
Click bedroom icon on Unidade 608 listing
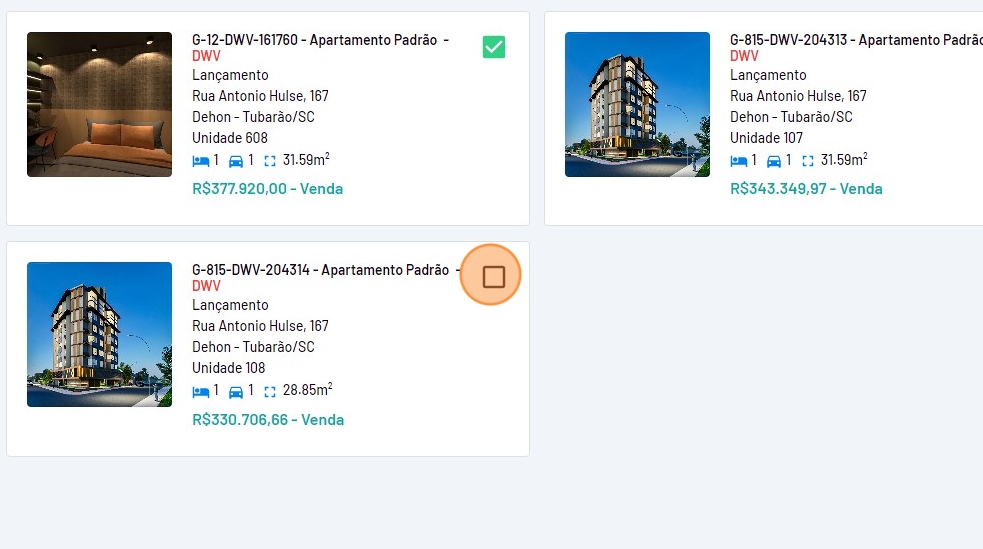[200, 160]
